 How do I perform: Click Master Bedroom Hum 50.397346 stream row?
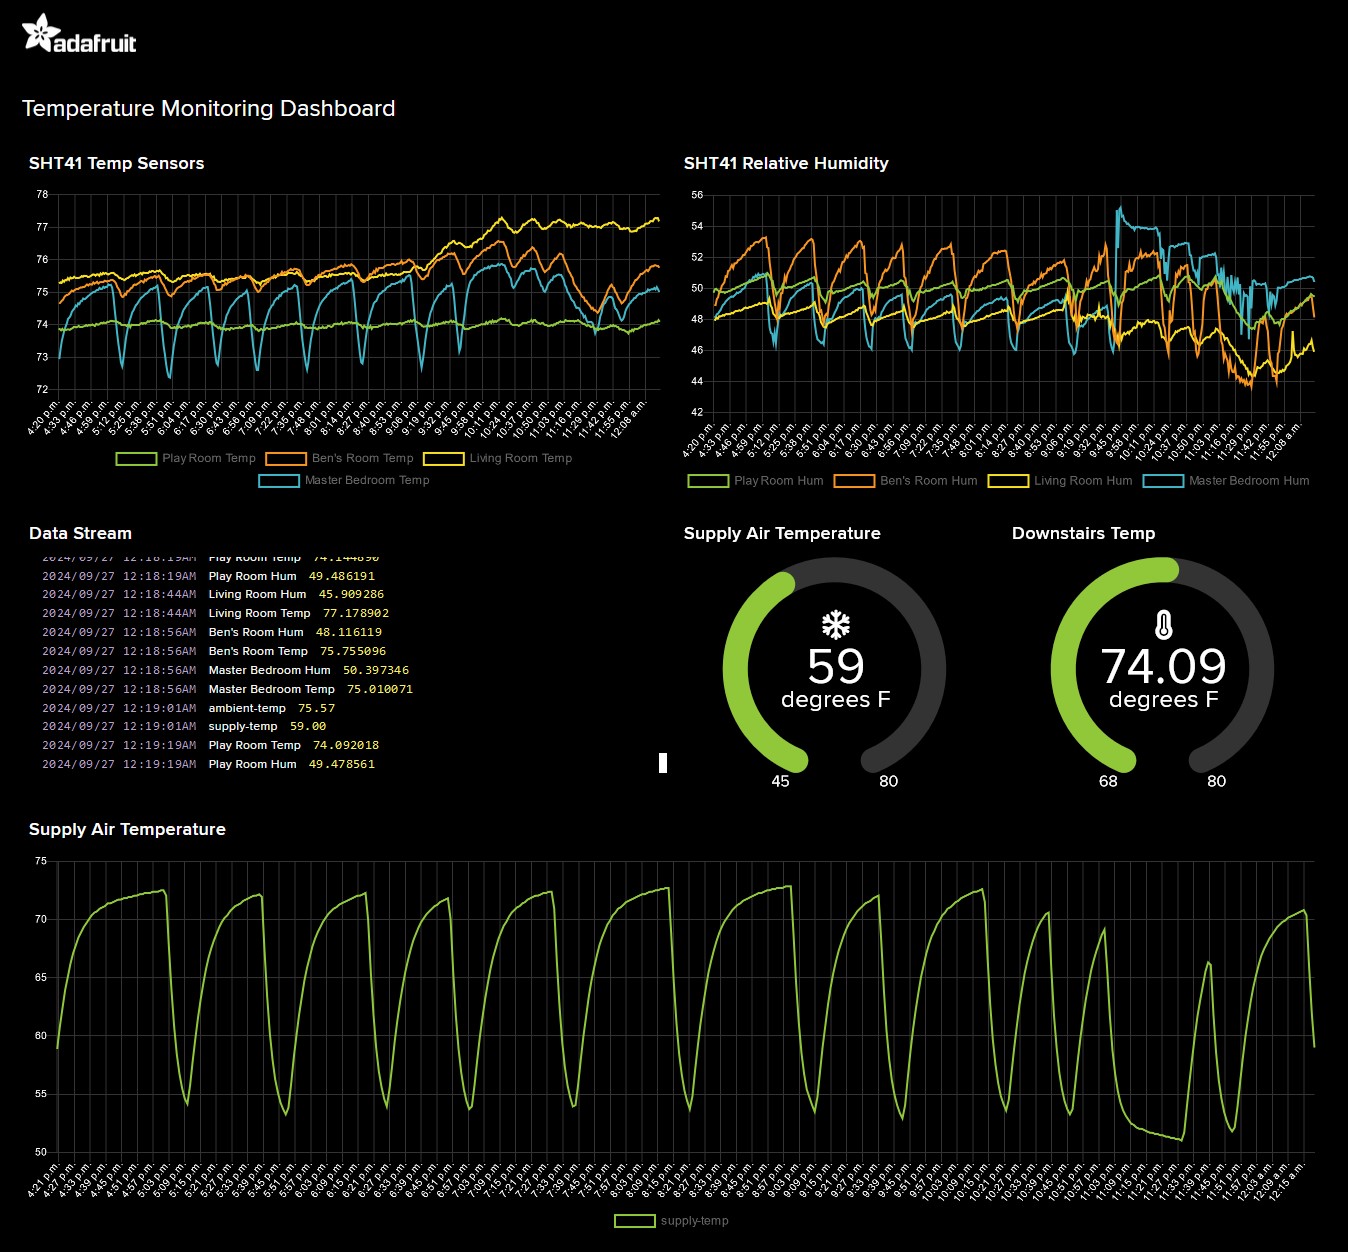coord(226,670)
